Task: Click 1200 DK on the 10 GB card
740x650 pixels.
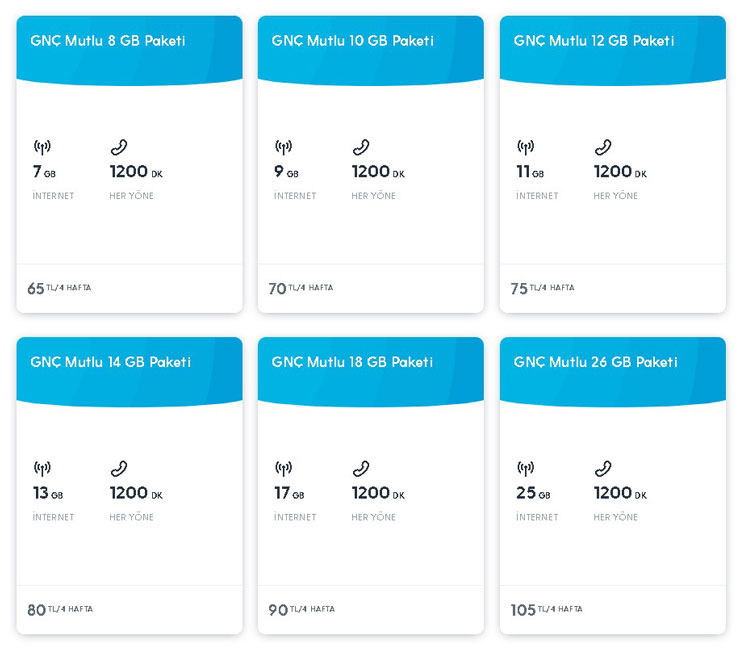Action: coord(378,172)
